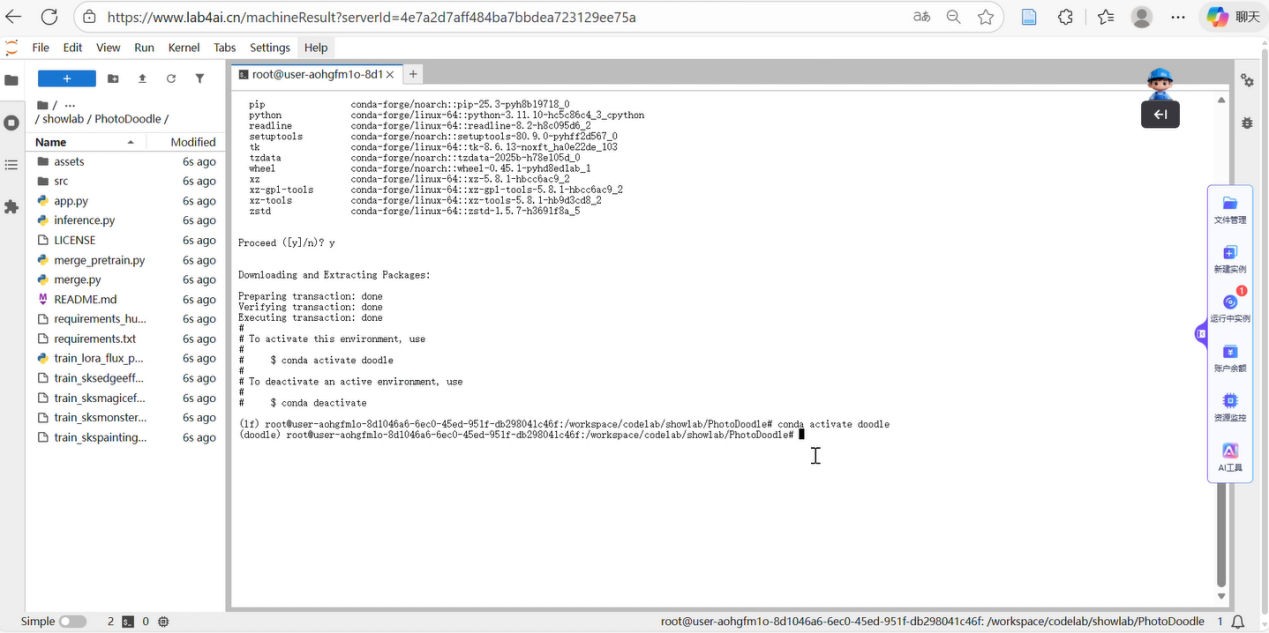Open browser extensions puzzle icon
The image size is (1269, 633).
[1066, 17]
